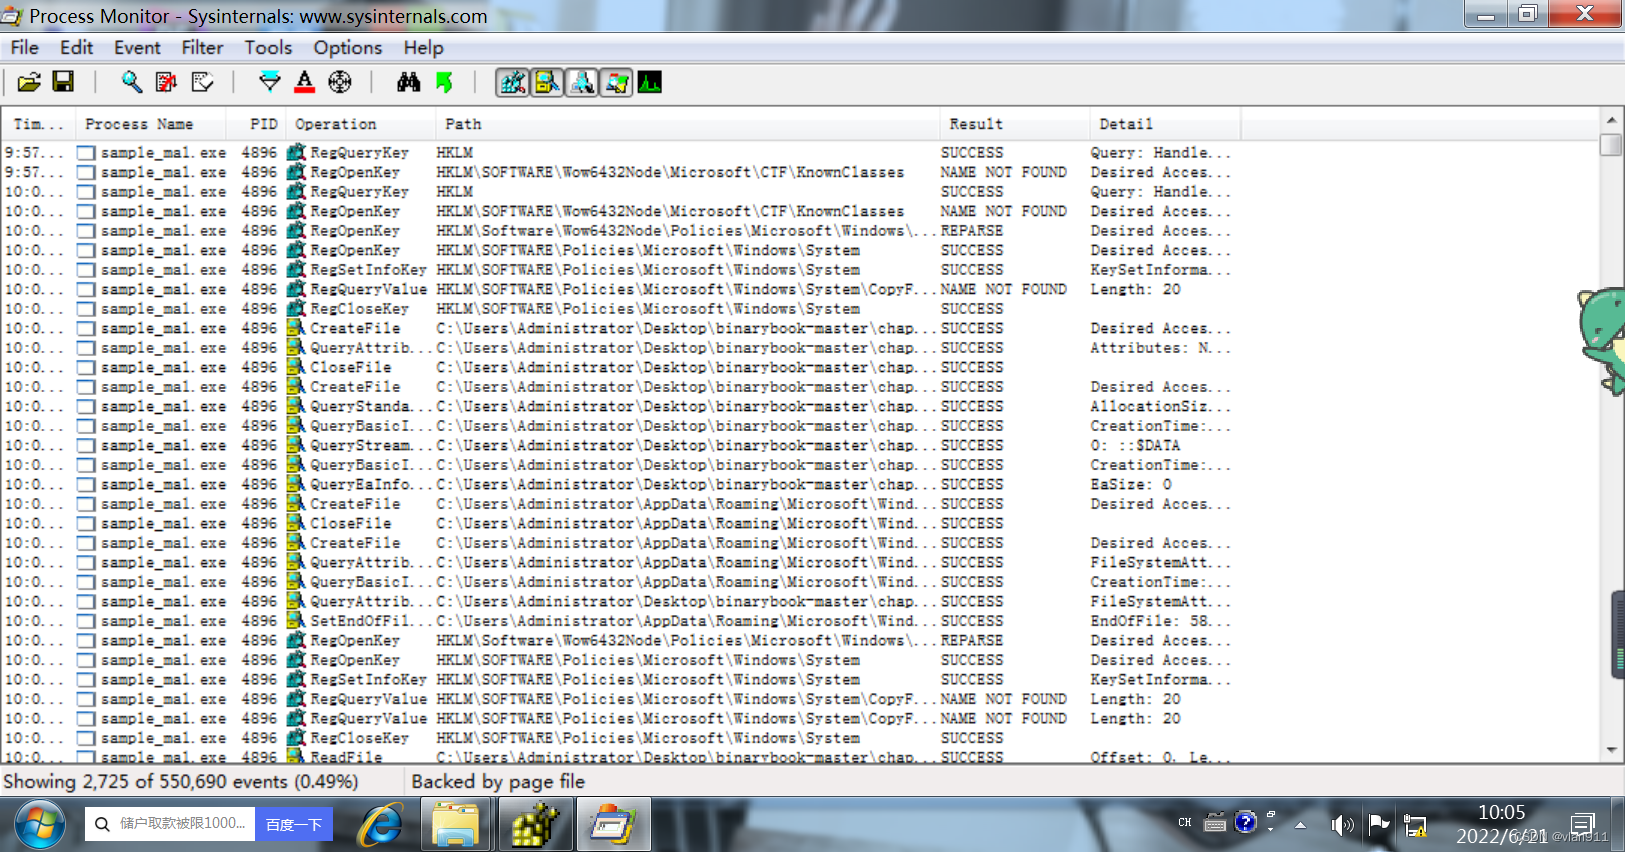
Task: Click the taskbar clock showing 10:05
Action: [x=1502, y=824]
